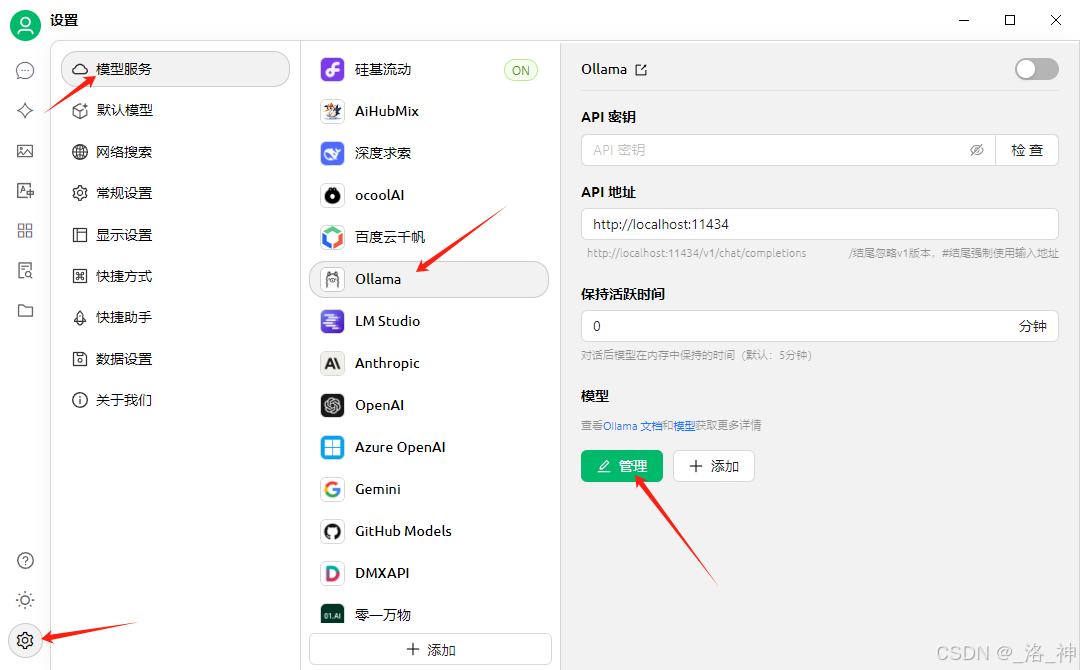
Task: Open the help question mark icon
Action: click(25, 561)
